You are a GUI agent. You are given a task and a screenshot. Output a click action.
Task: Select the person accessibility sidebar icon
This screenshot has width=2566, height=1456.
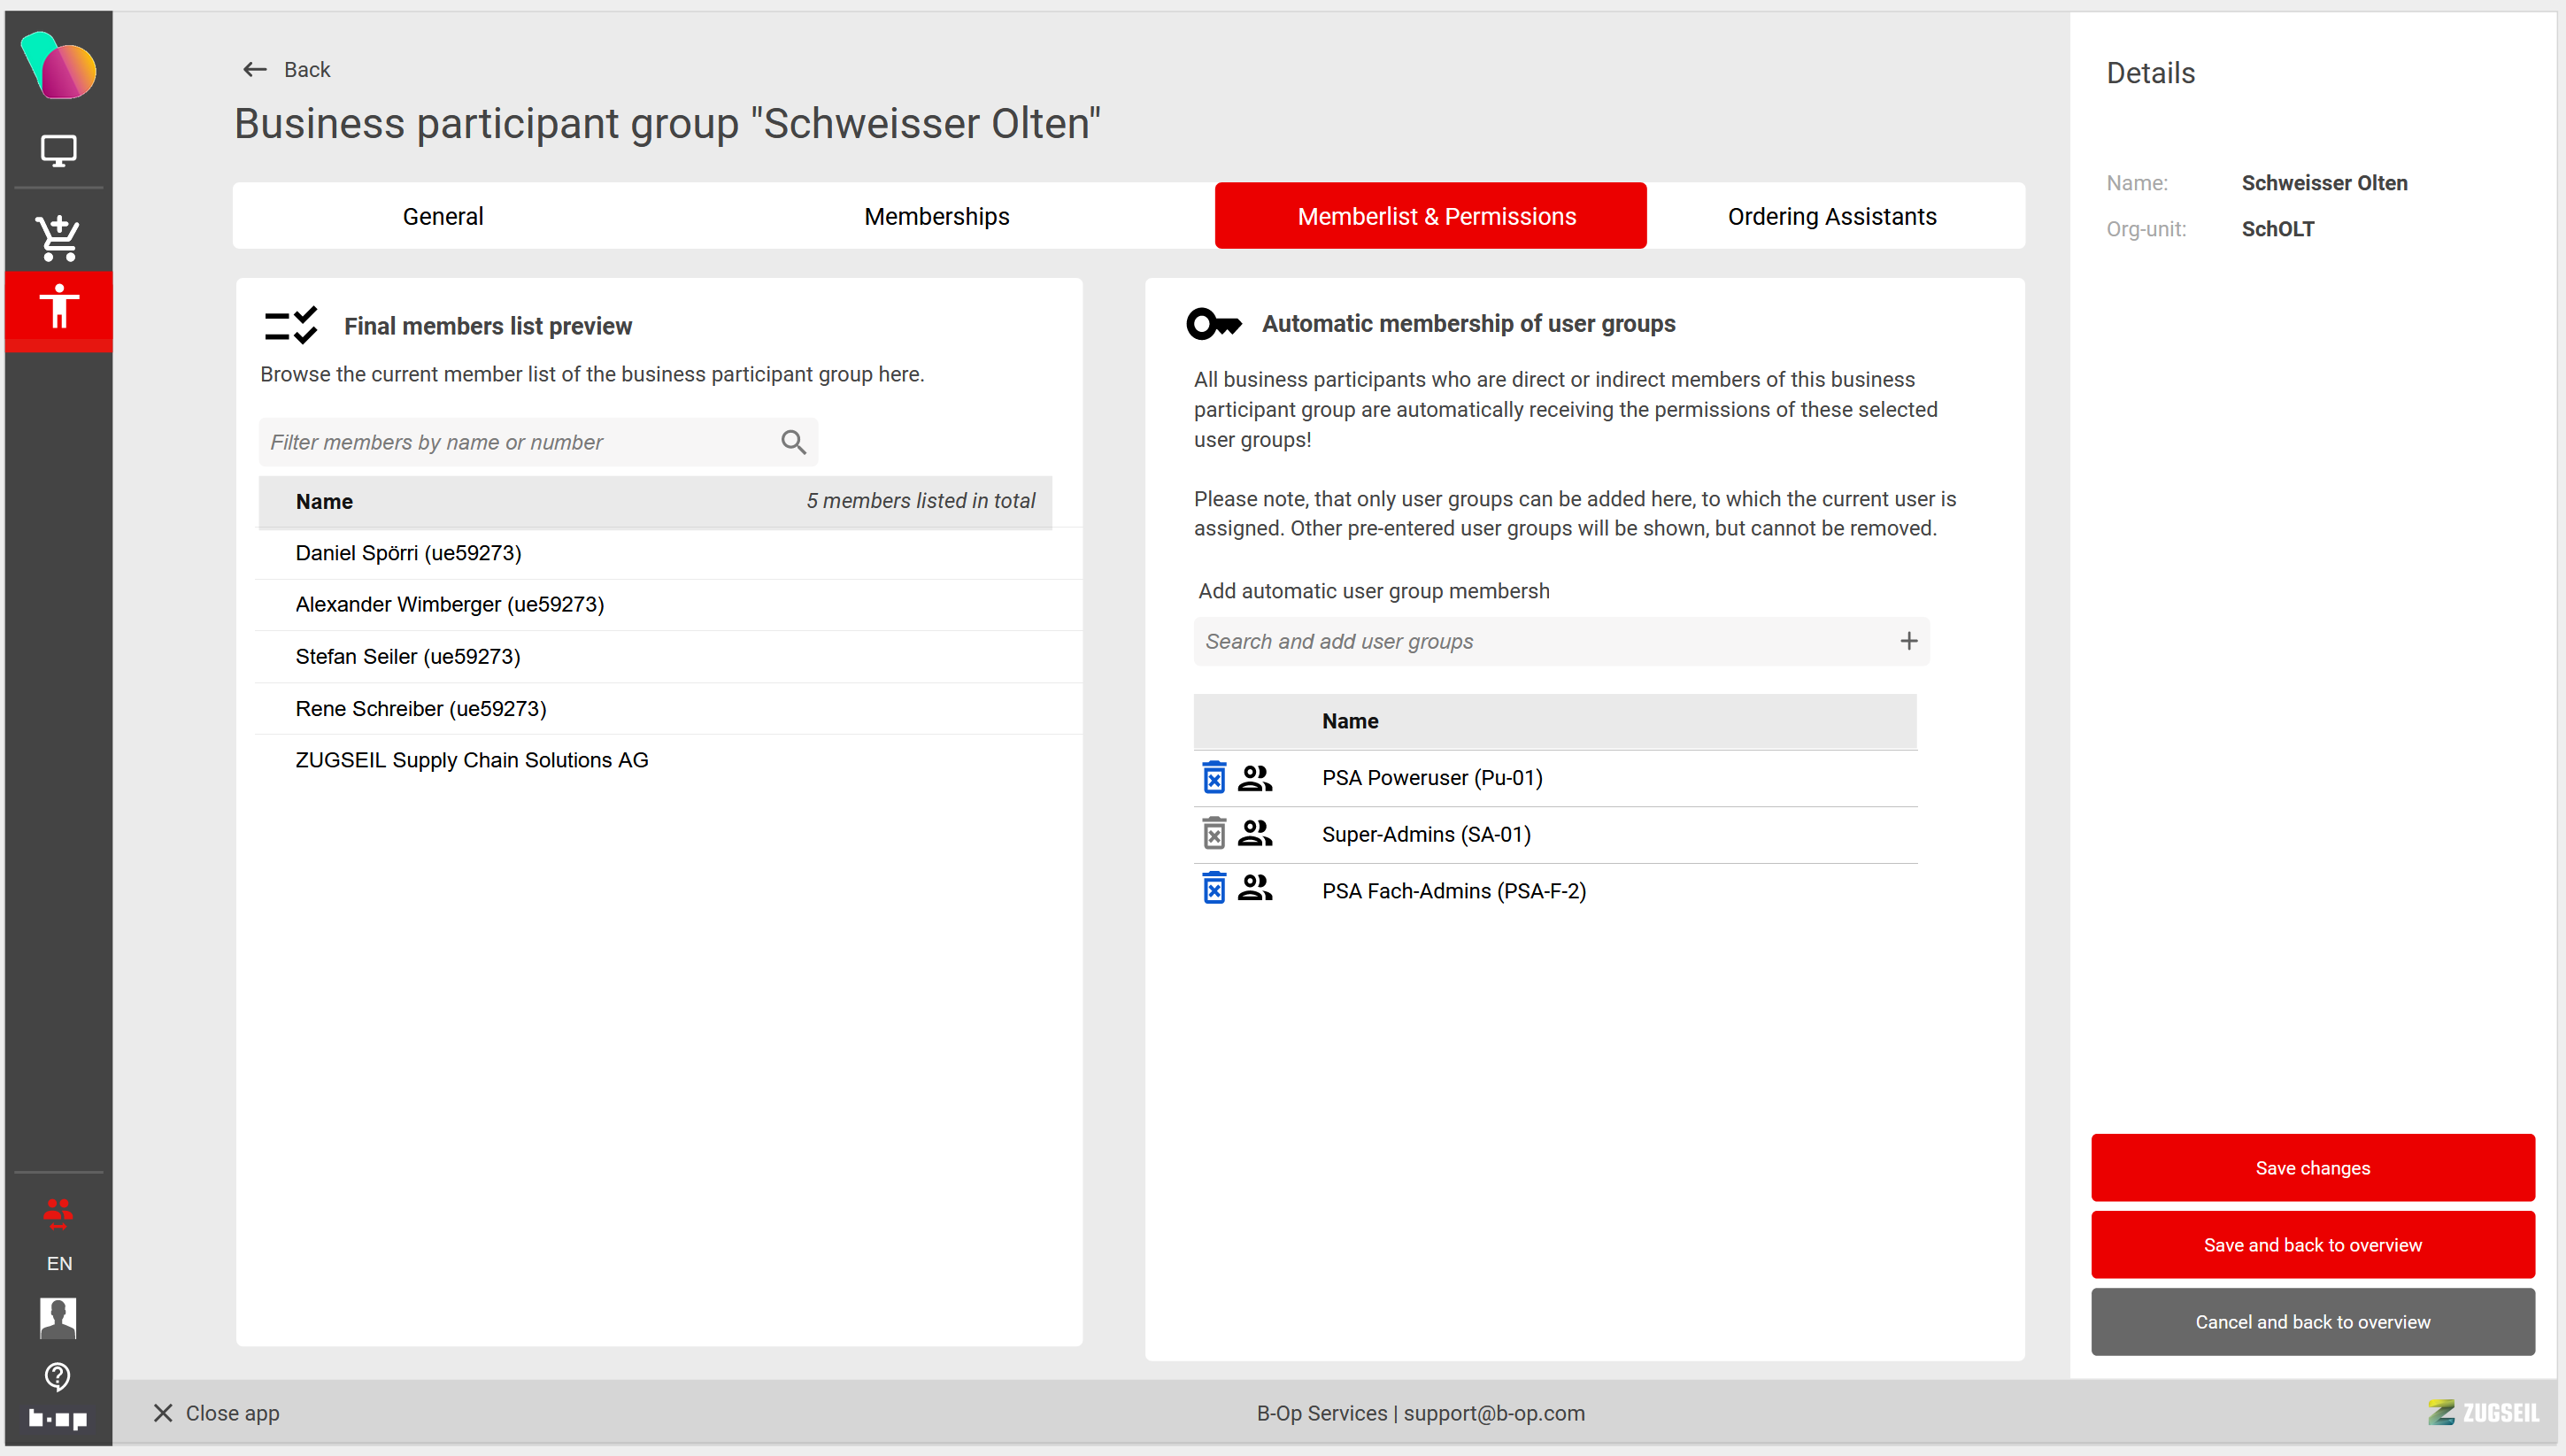(58, 306)
